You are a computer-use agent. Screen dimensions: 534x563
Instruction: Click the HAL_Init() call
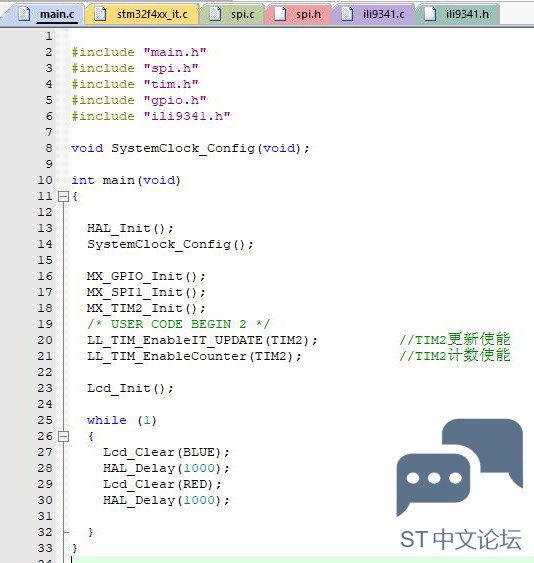pyautogui.click(x=130, y=228)
